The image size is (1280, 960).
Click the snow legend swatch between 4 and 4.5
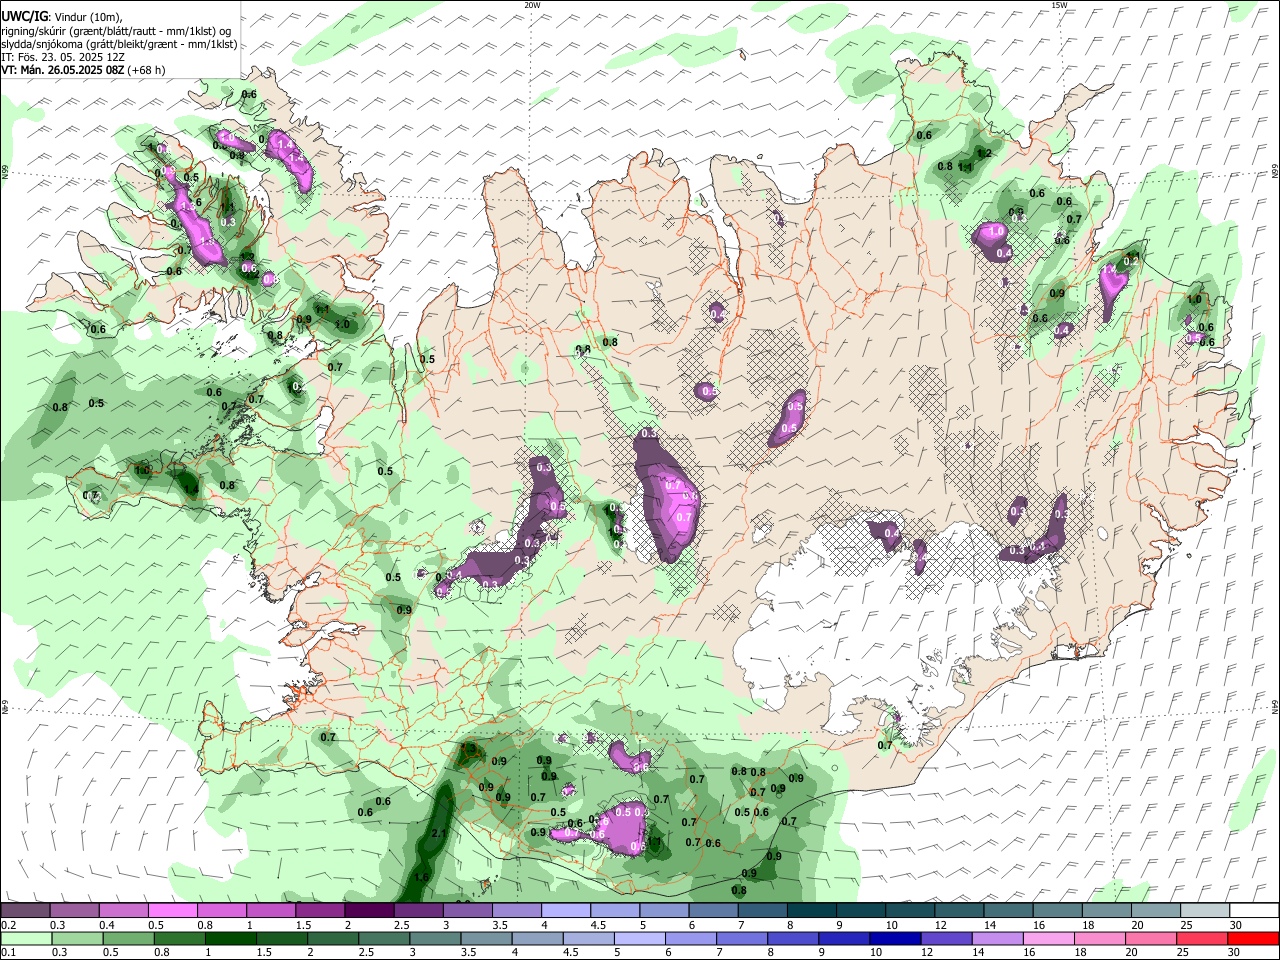coord(566,910)
